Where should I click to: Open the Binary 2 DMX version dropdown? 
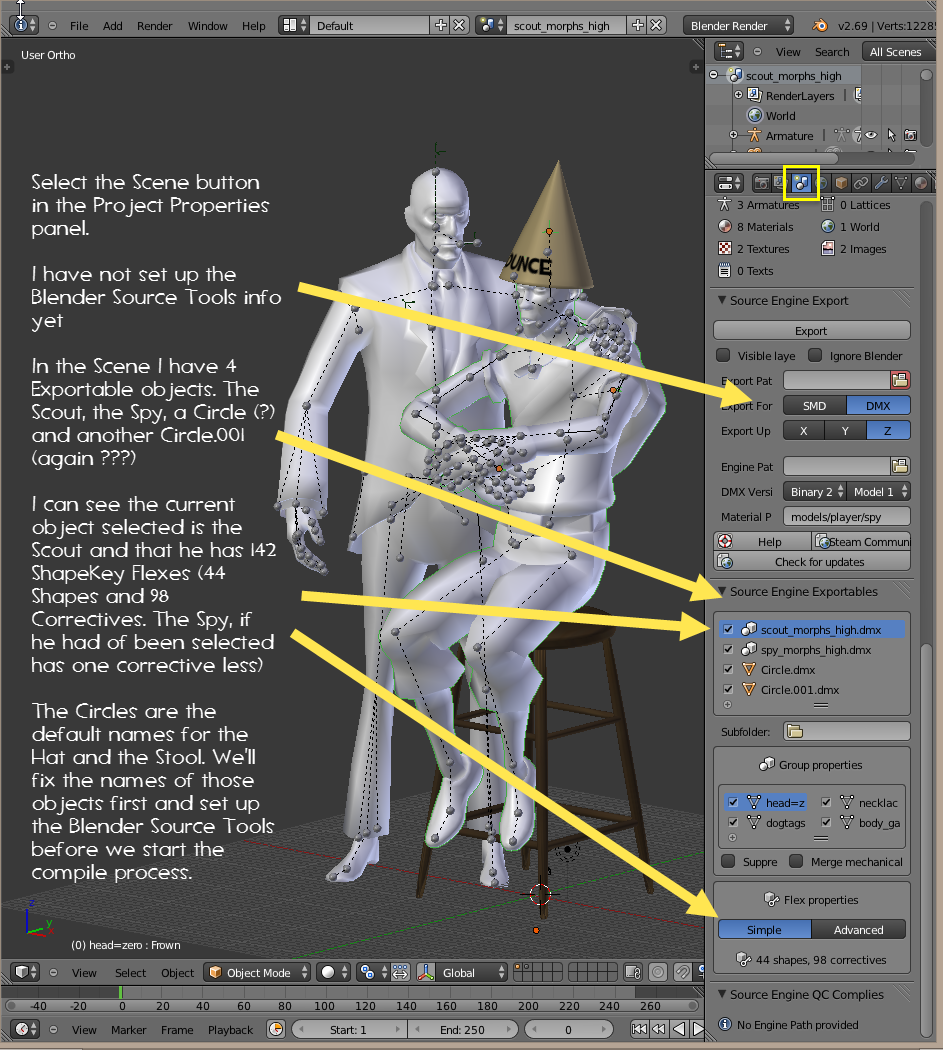click(x=814, y=492)
